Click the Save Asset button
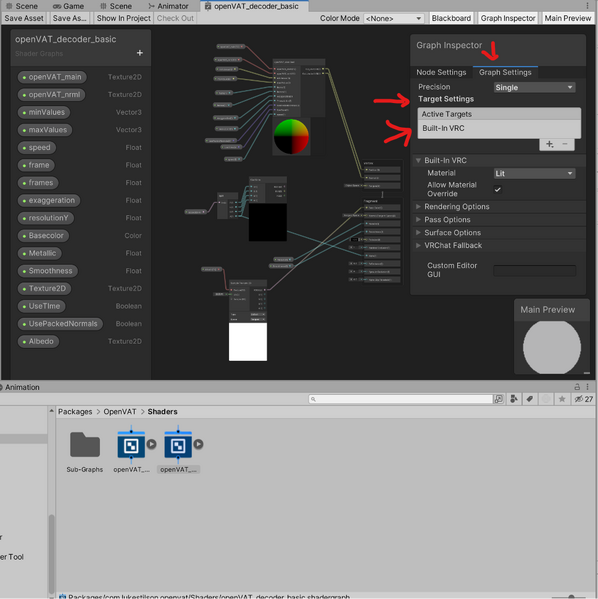Viewport: 598px width, 599px height. click(24, 18)
